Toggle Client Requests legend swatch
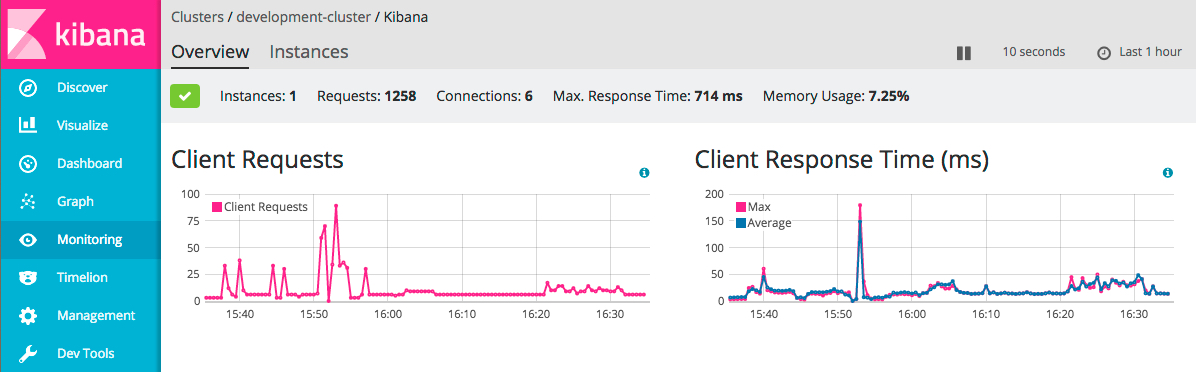This screenshot has height=372, width=1196. (217, 207)
